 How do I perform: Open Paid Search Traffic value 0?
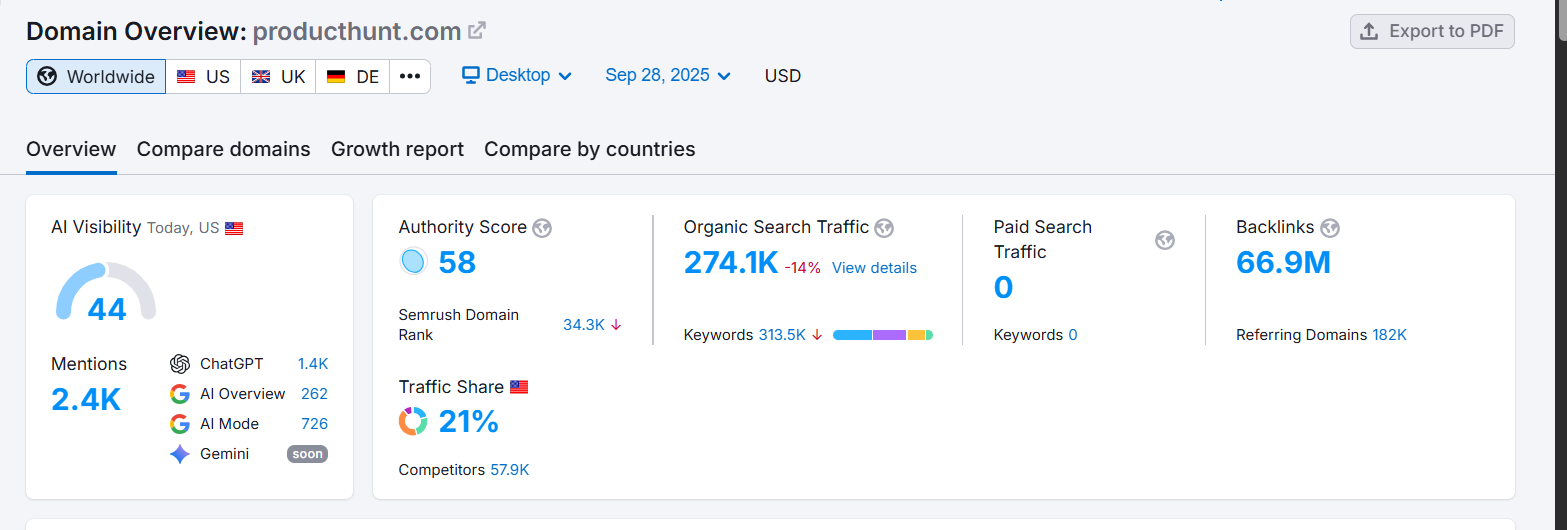1003,288
